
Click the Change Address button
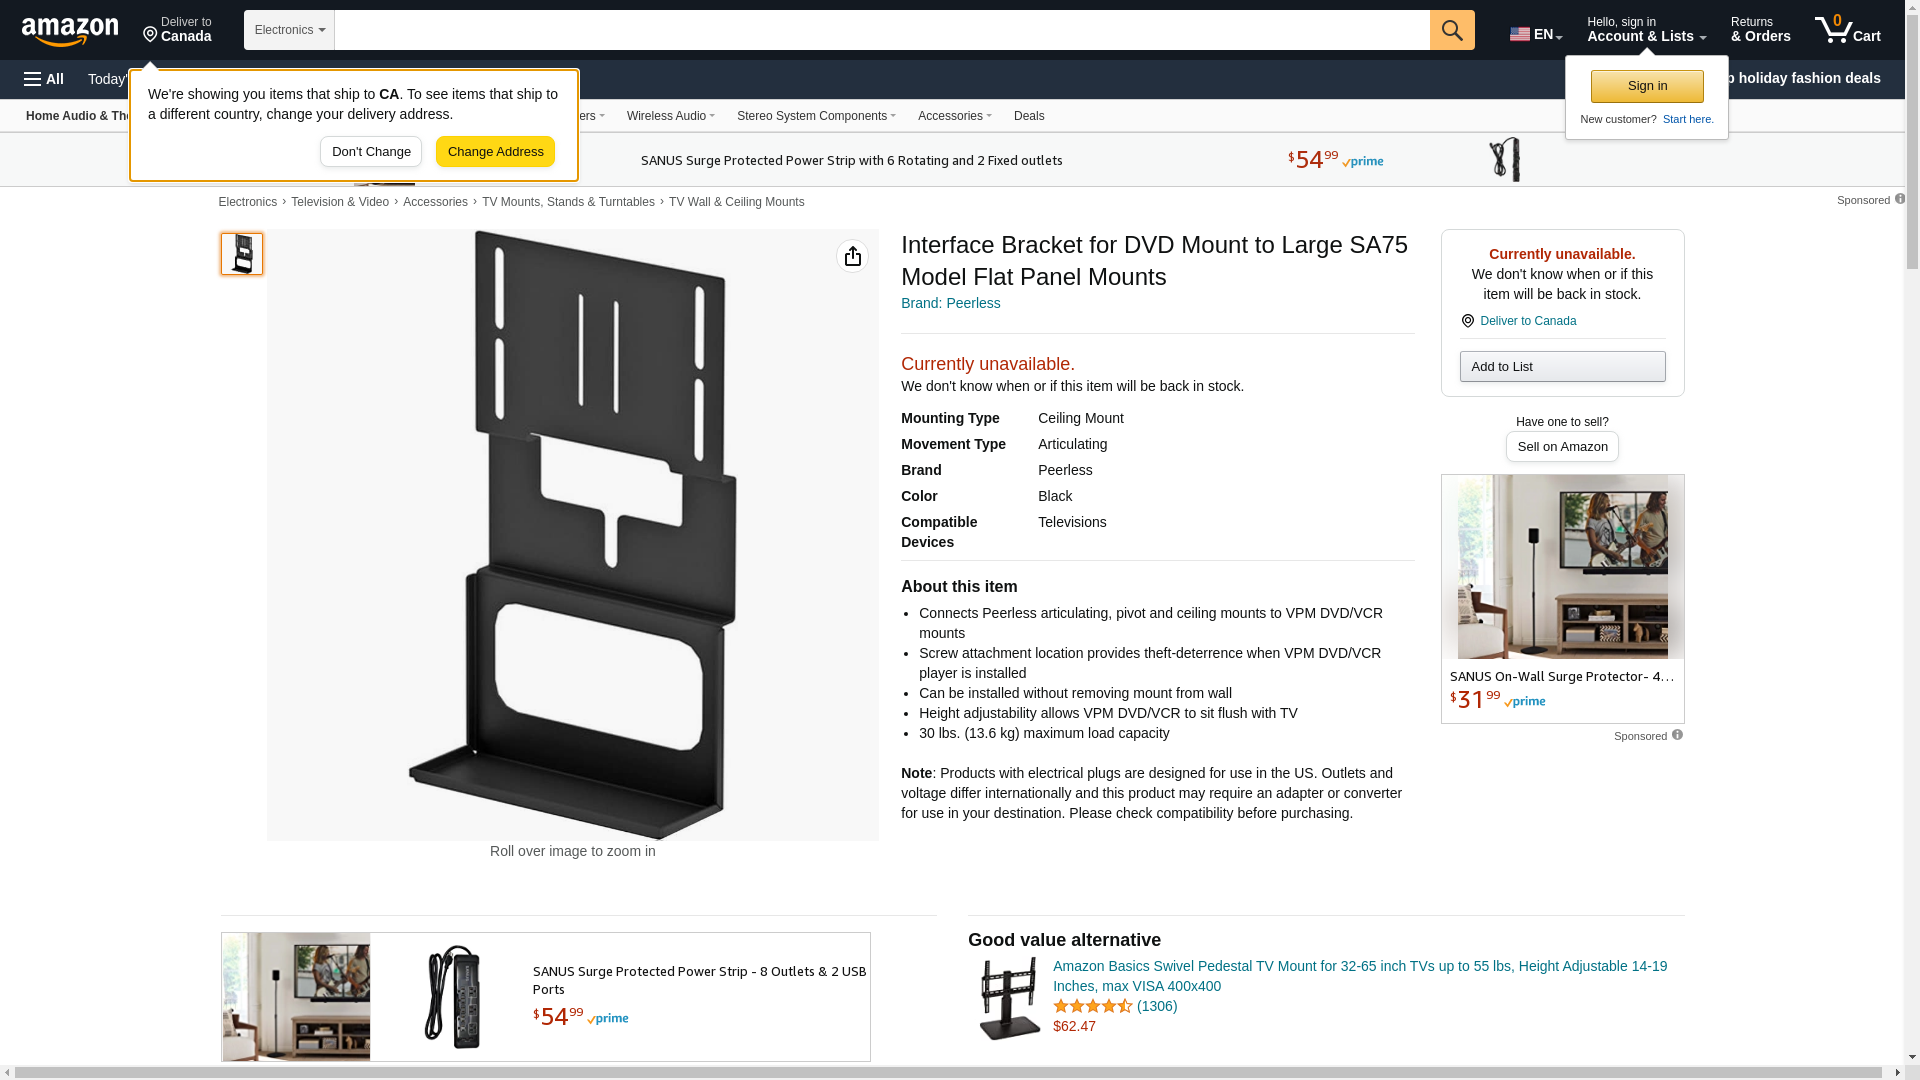(x=495, y=152)
